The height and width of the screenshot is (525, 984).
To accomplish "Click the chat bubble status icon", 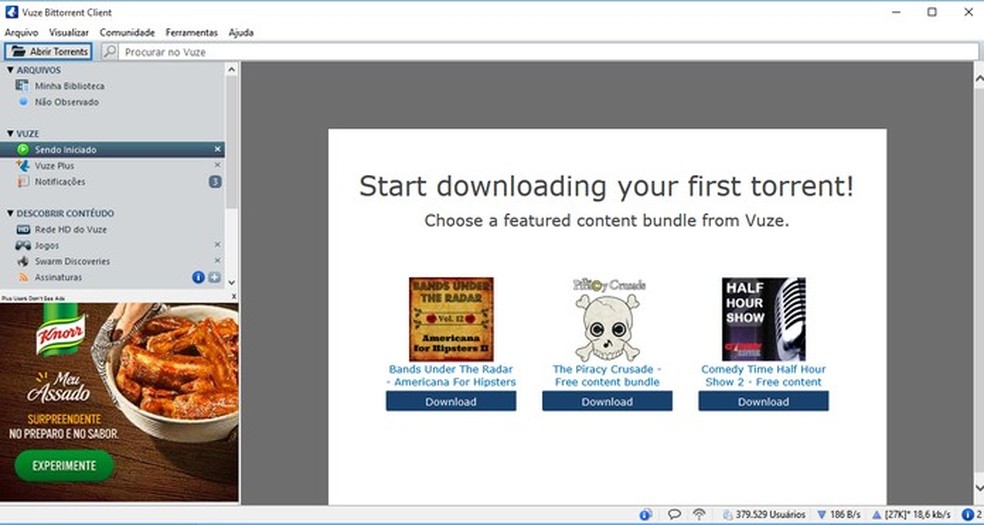I will coord(675,515).
